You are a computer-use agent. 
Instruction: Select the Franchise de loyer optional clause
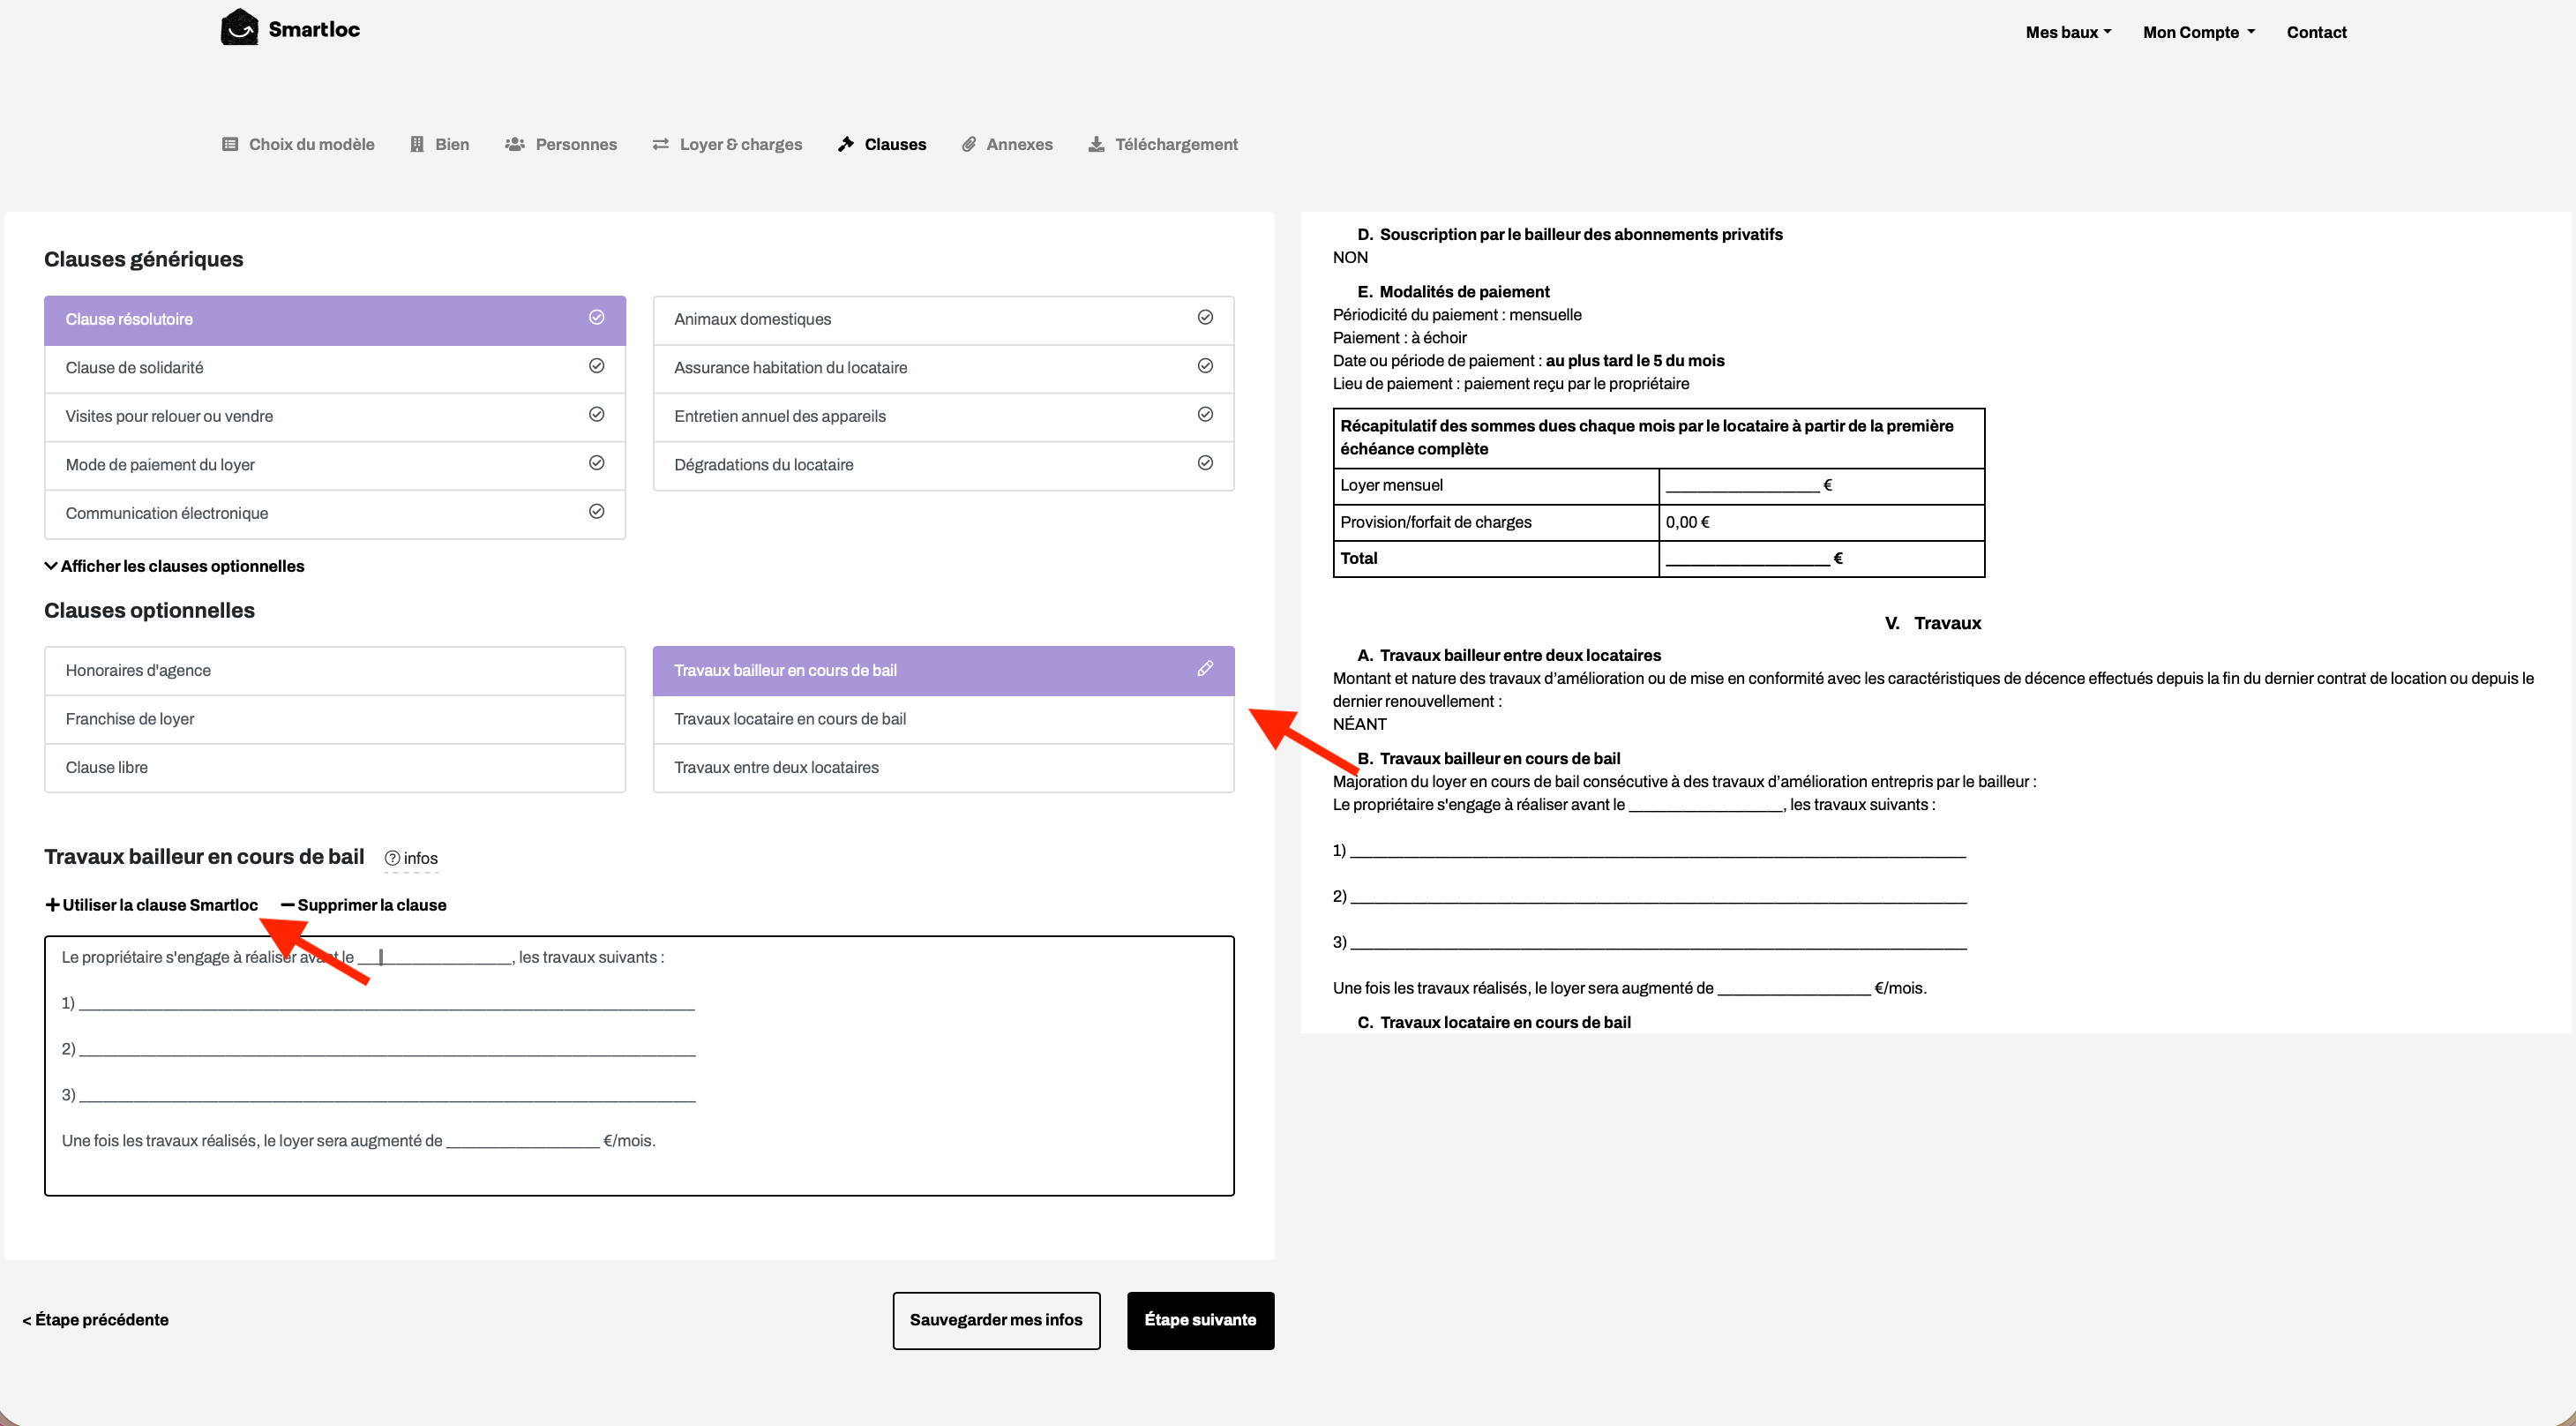pos(335,719)
